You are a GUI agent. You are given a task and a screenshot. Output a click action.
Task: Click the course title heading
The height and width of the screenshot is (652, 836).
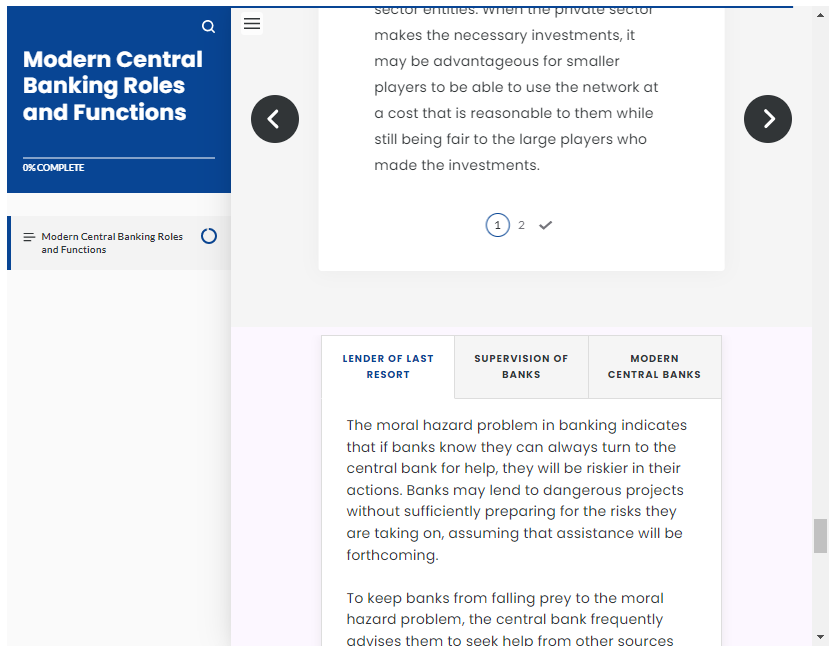[113, 86]
